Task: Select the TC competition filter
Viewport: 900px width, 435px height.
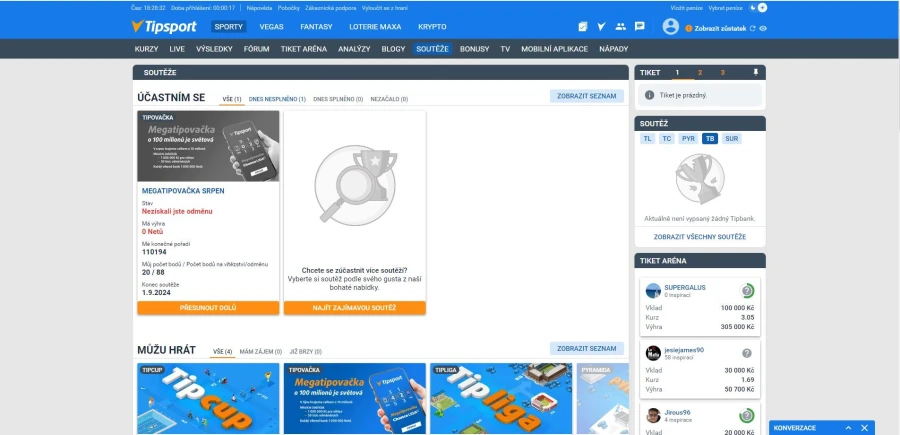Action: point(666,138)
